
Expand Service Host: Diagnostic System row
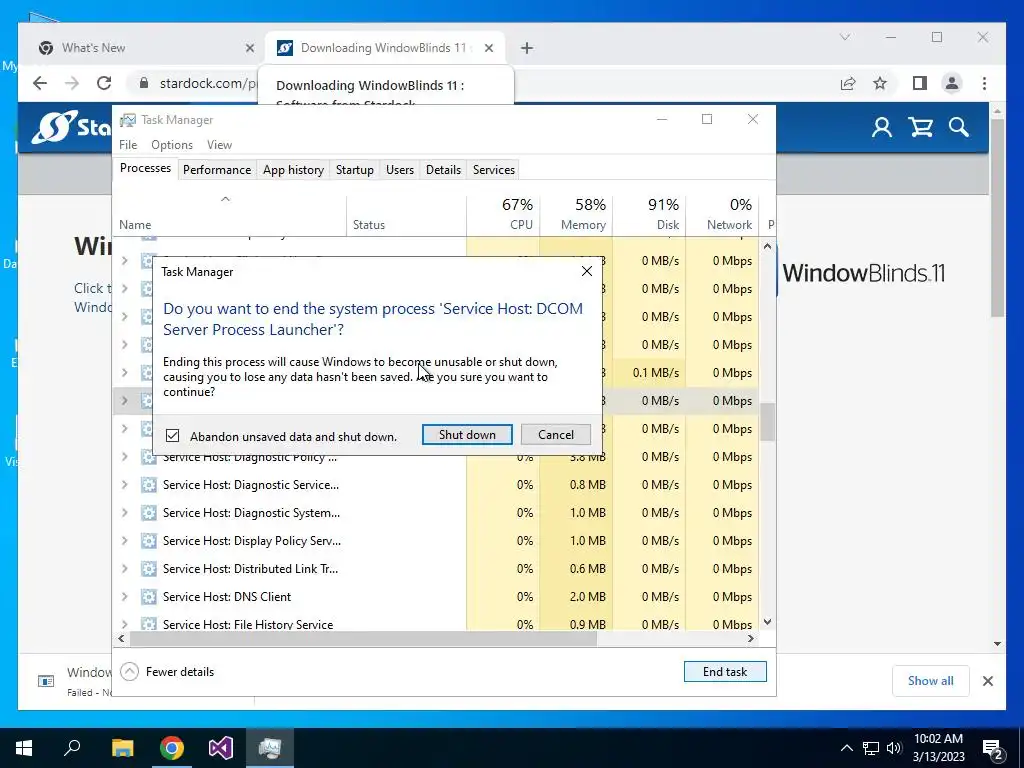[x=124, y=513]
